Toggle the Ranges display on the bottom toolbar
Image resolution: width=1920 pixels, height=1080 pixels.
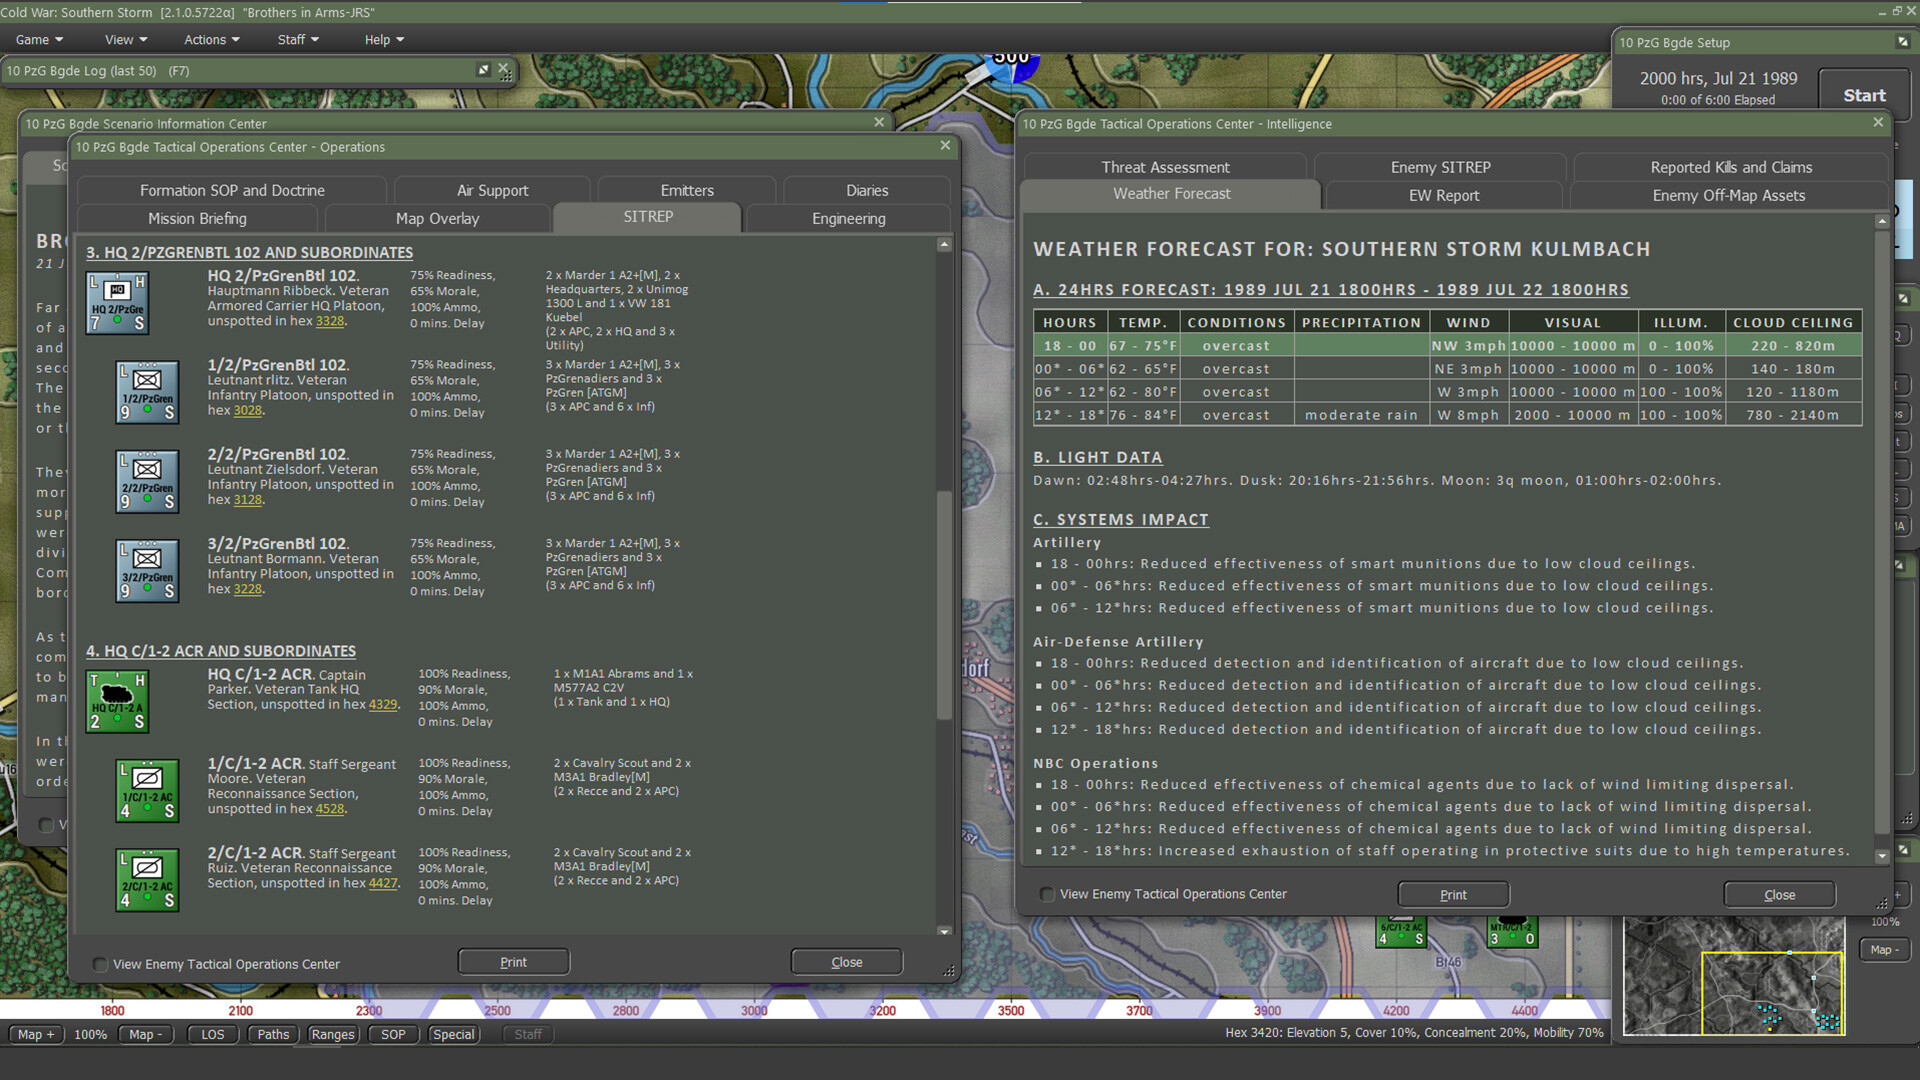click(332, 1034)
